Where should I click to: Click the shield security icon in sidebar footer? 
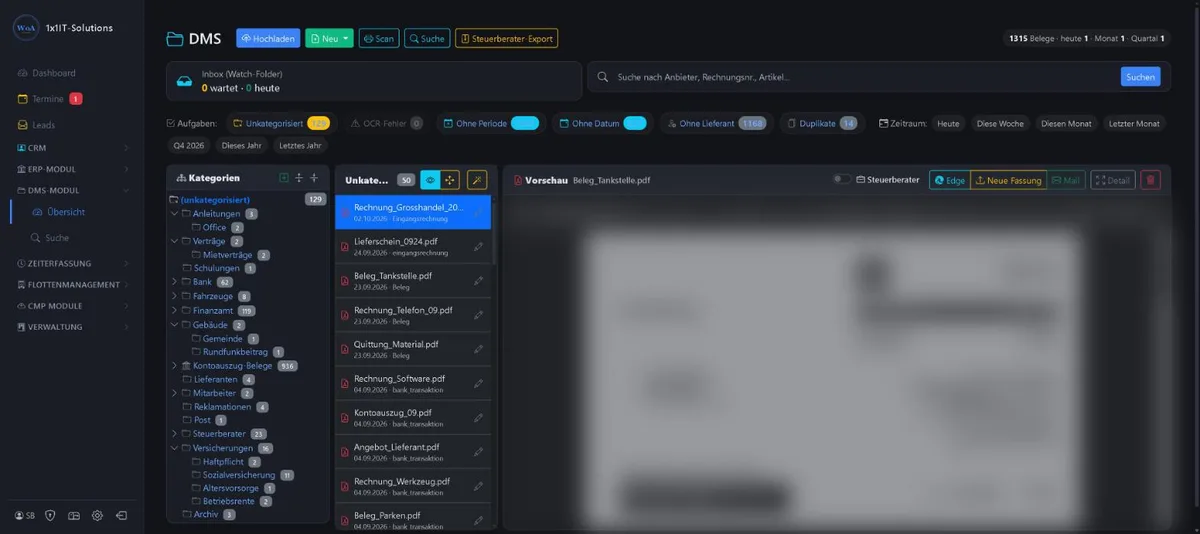[x=50, y=515]
